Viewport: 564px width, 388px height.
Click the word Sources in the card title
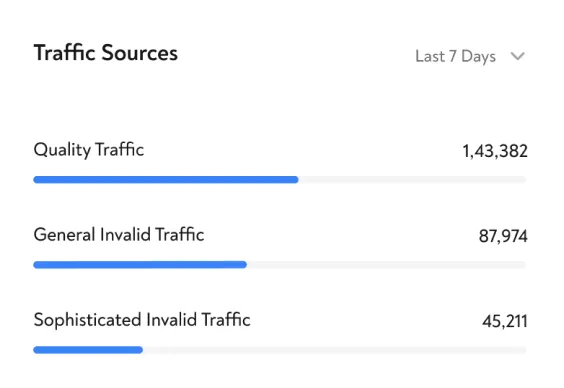point(140,53)
